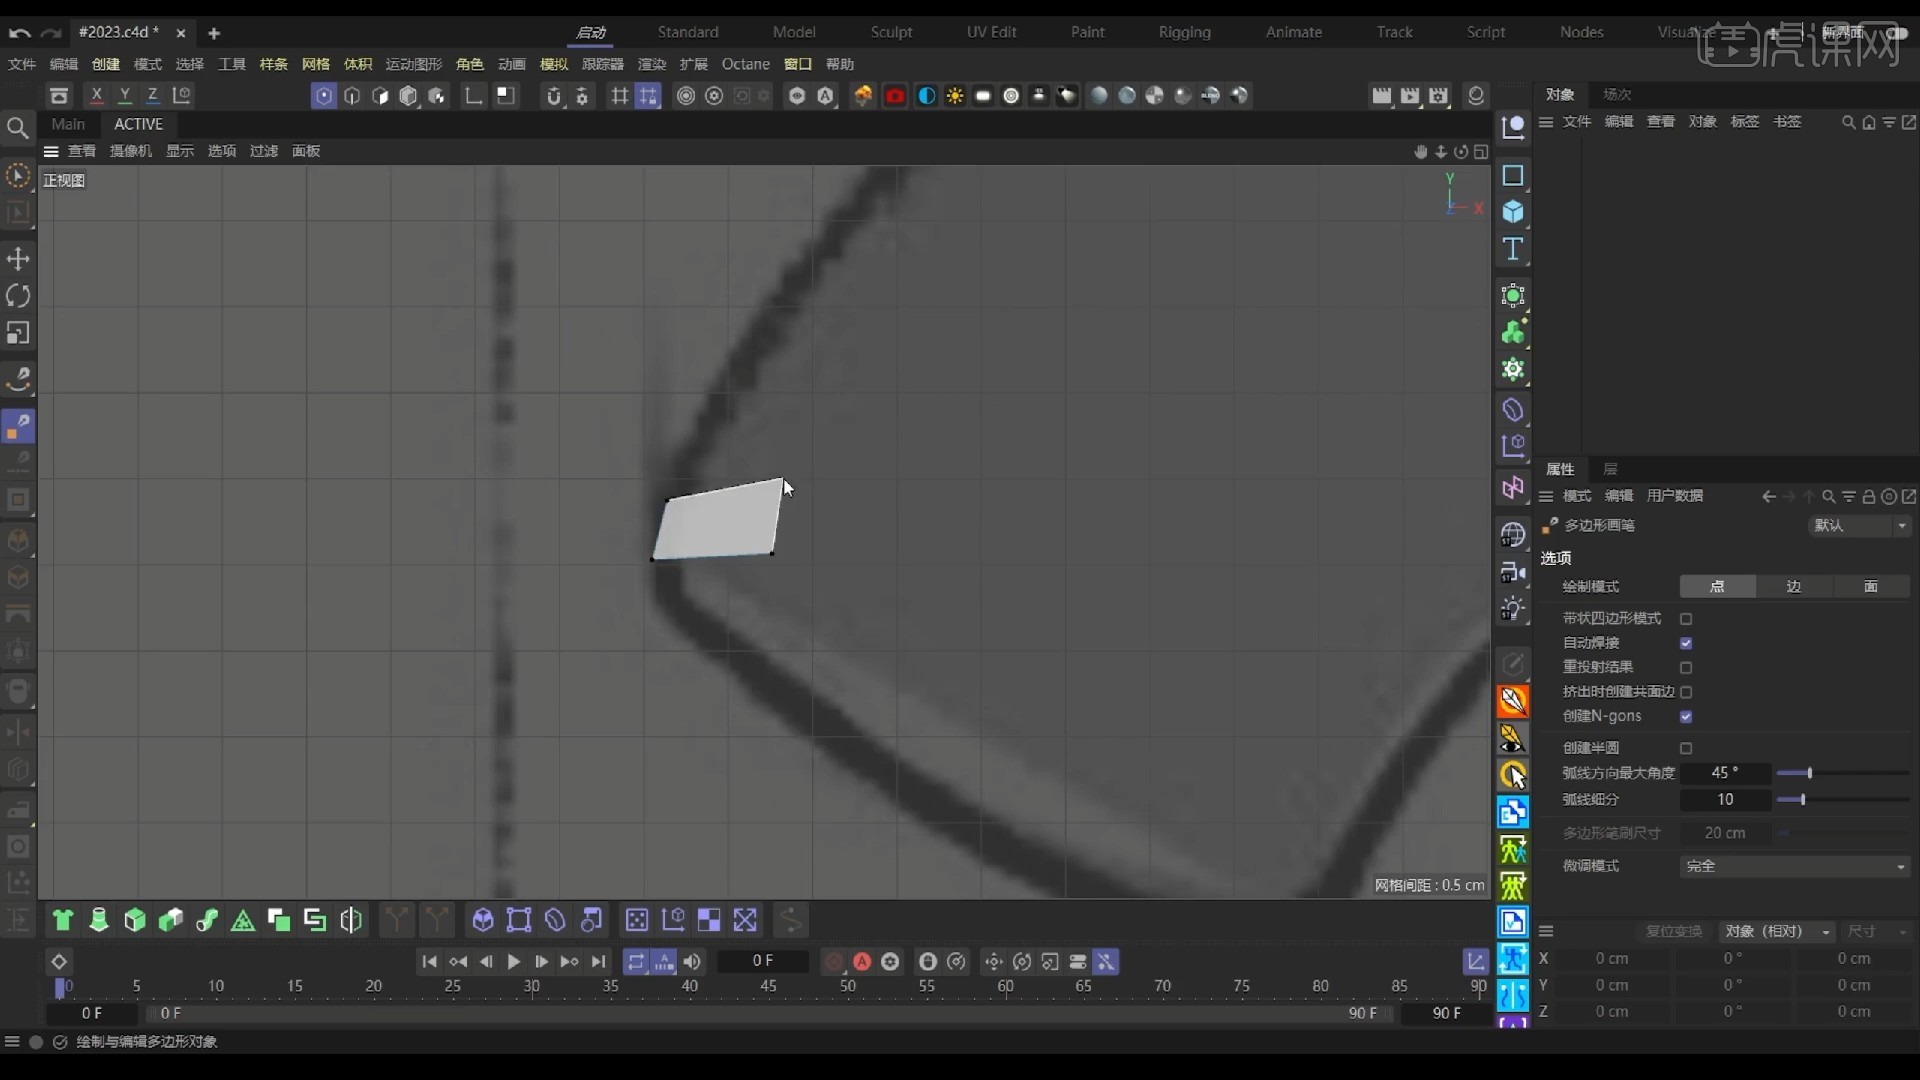Disable the 自动焊接 checkbox
This screenshot has width=1920, height=1080.
point(1686,644)
